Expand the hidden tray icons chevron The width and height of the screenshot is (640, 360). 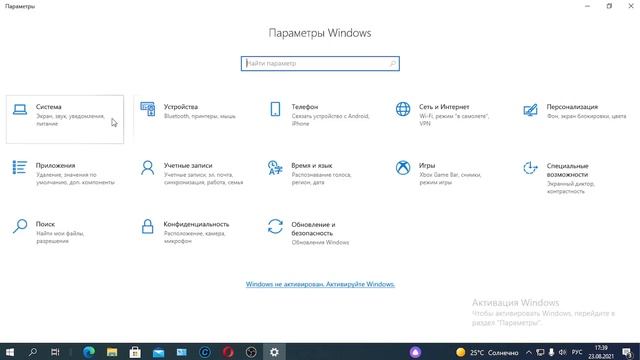529,352
